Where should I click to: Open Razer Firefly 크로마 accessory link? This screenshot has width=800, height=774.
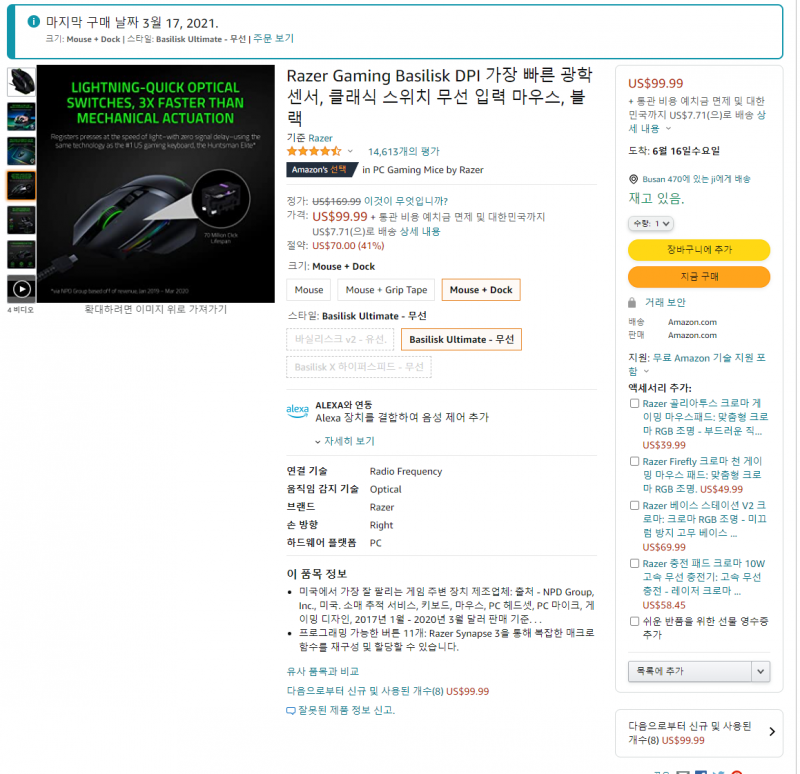[702, 475]
